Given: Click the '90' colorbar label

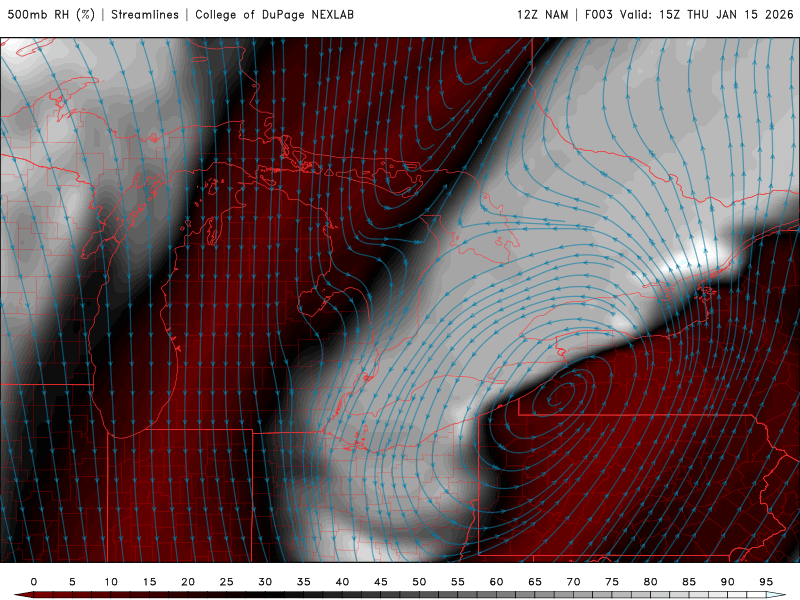Looking at the screenshot, I should [728, 582].
